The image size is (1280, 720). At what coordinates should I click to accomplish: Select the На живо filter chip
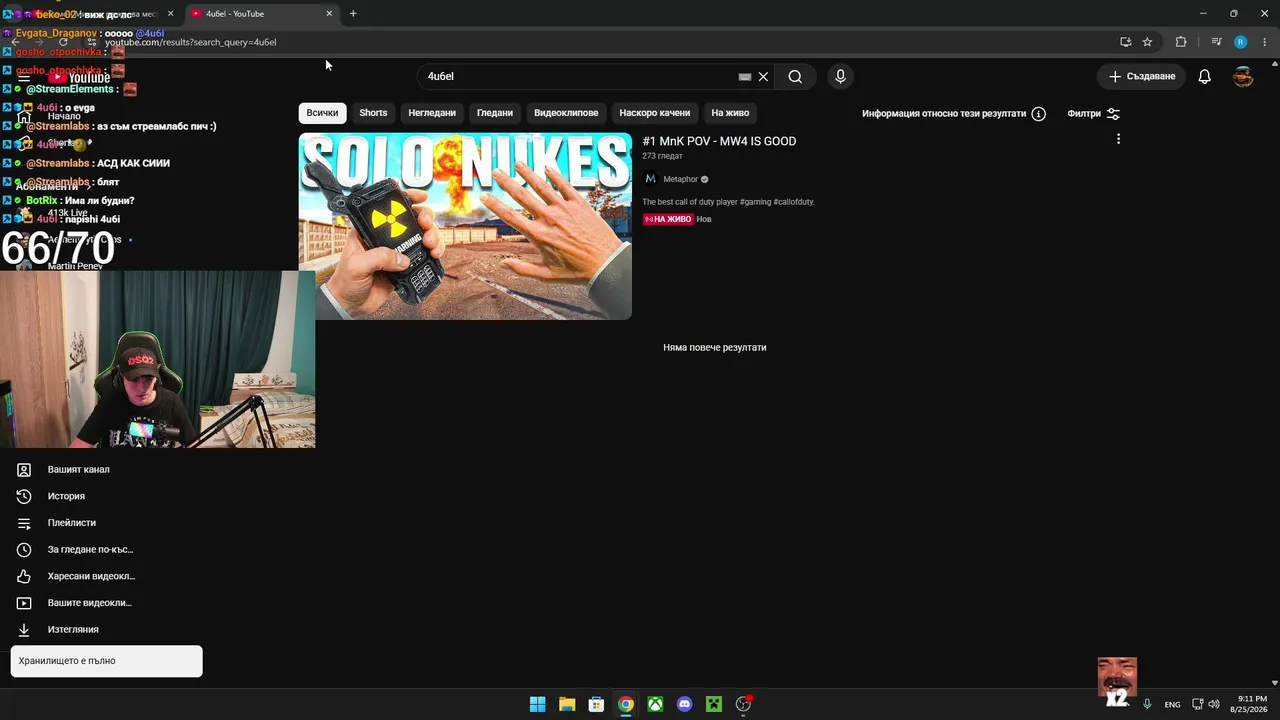coord(730,113)
